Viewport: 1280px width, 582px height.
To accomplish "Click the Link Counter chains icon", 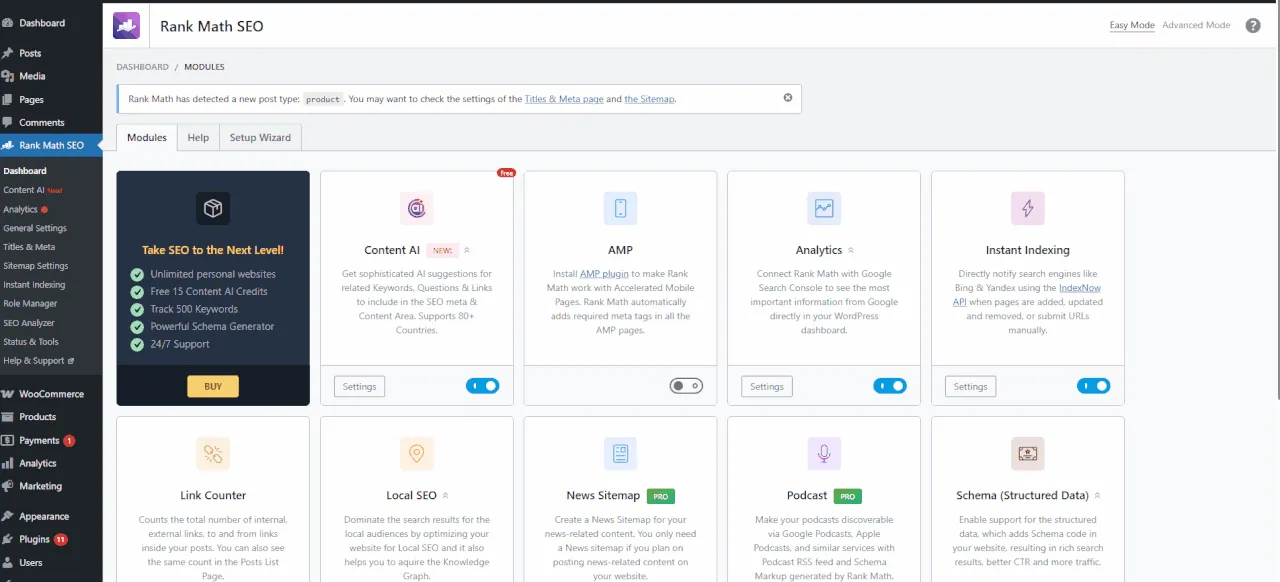I will (213, 453).
